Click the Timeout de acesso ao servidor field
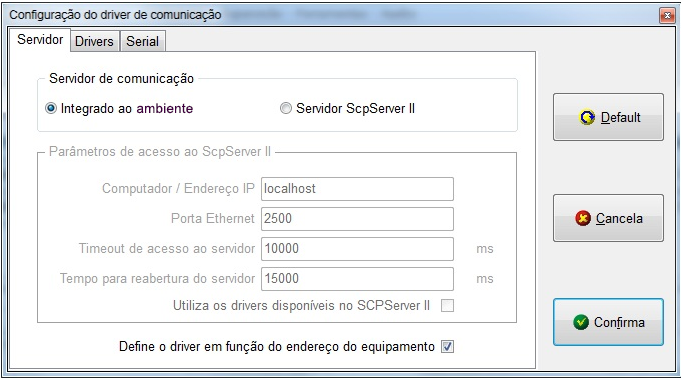 tap(357, 249)
